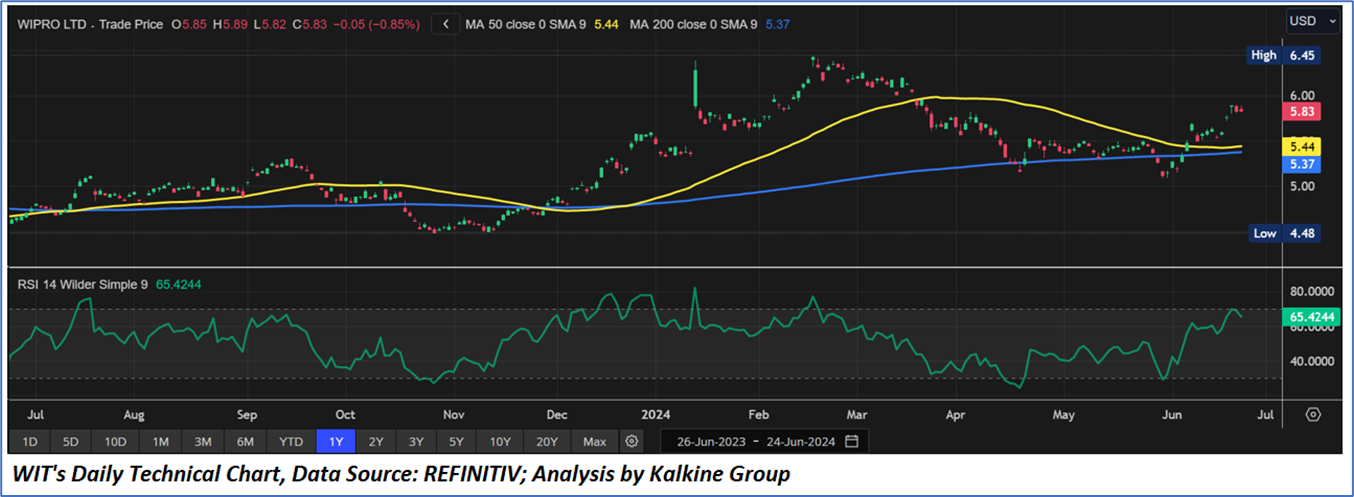Show the Max time range
The width and height of the screenshot is (1354, 497).
point(594,441)
